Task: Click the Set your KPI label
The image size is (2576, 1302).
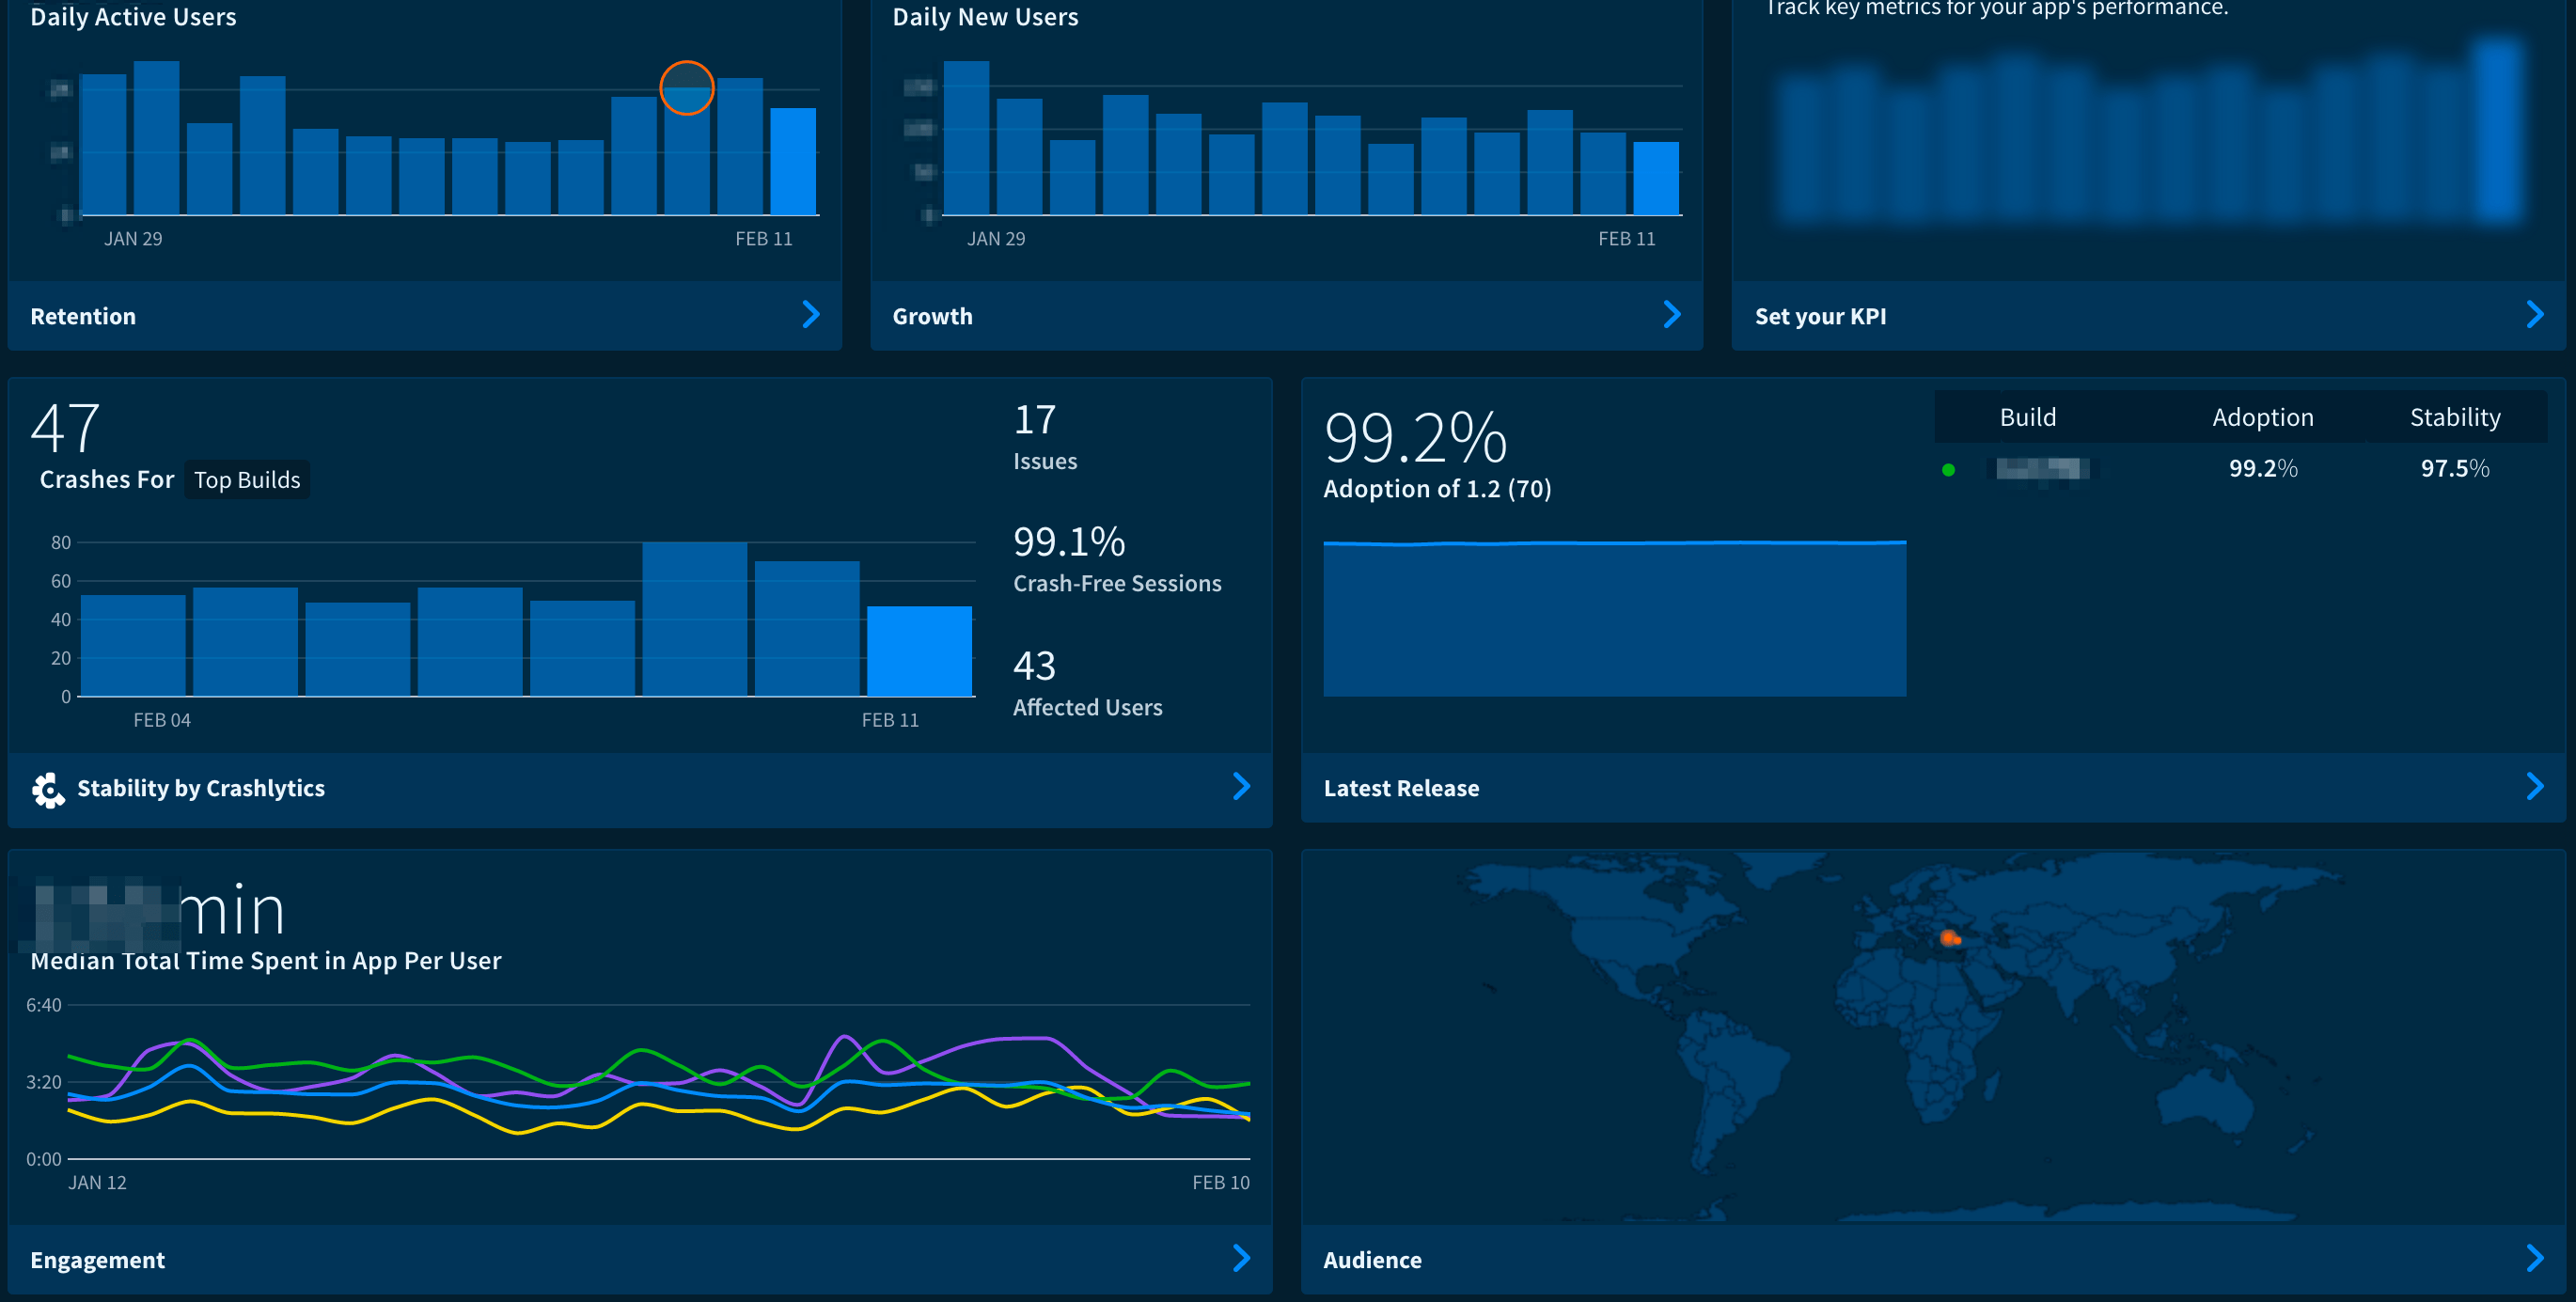Action: point(1820,317)
